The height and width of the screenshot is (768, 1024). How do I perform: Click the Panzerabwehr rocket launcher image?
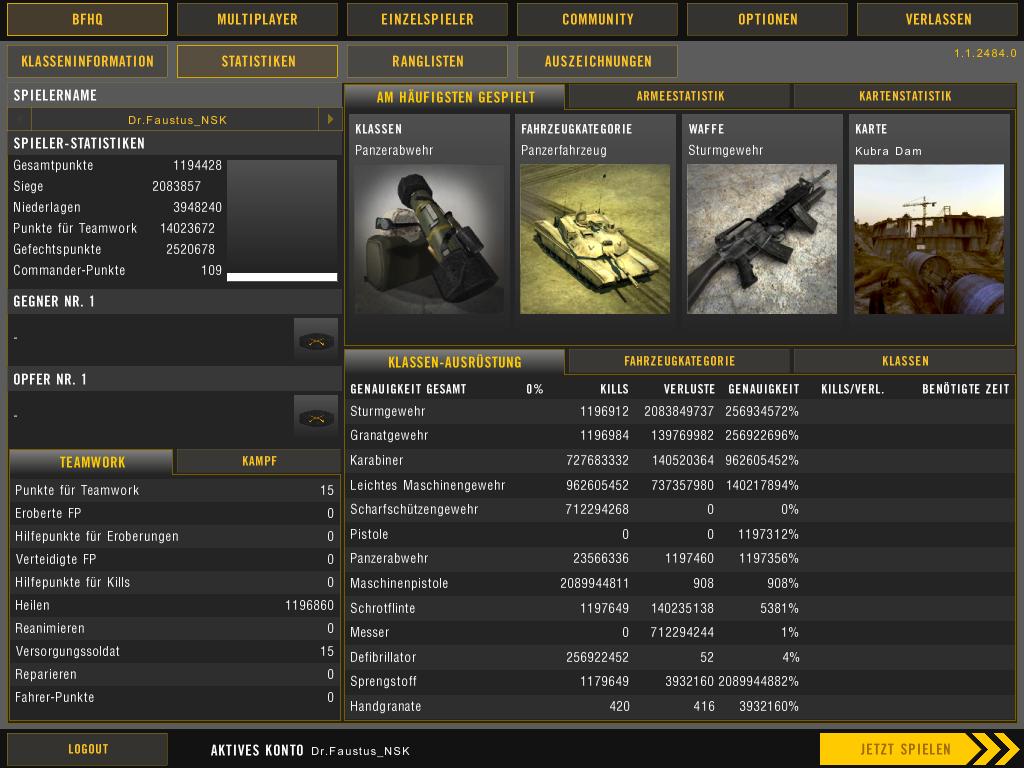(x=429, y=240)
